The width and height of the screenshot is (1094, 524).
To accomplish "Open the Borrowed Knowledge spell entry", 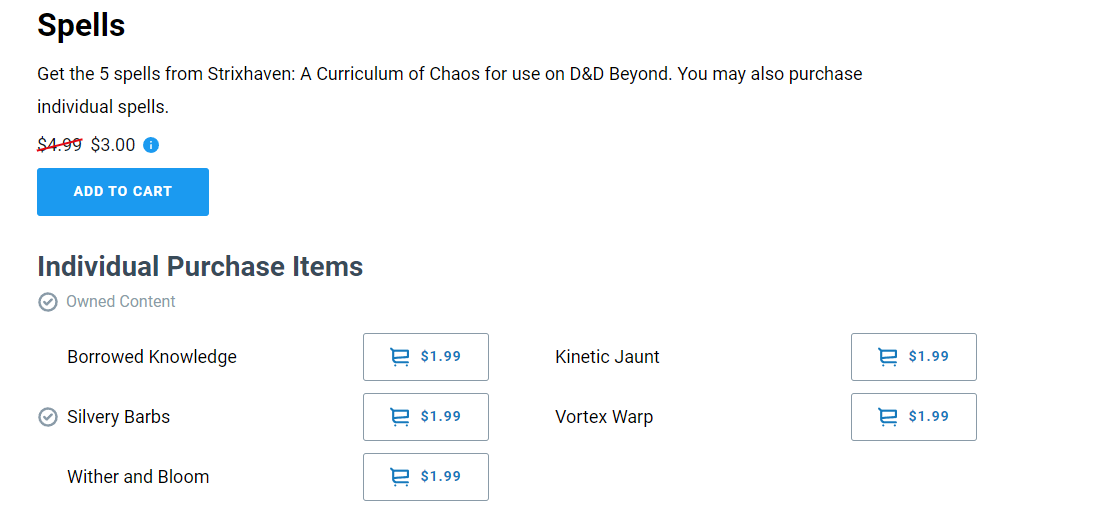I will [152, 357].
